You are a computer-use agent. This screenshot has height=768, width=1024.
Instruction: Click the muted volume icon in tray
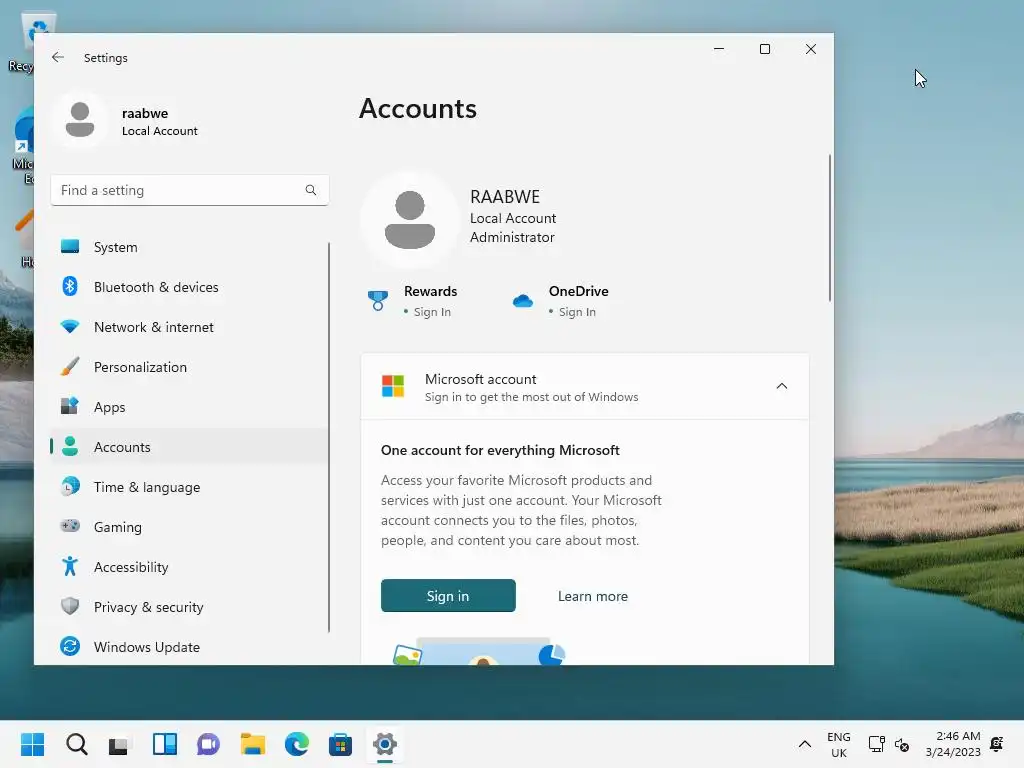point(902,744)
